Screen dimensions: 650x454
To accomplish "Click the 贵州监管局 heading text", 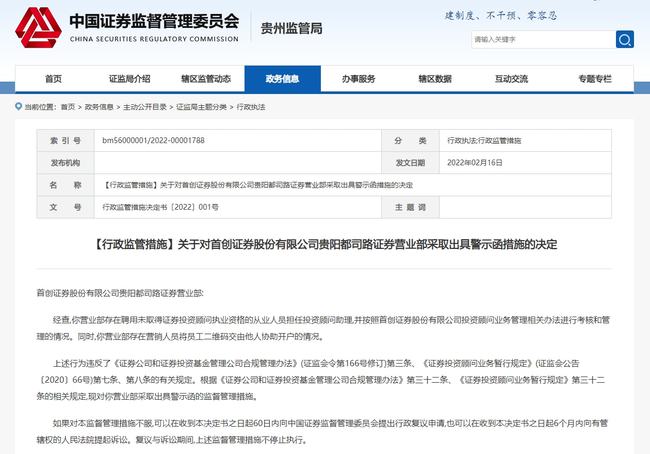I will coord(291,29).
